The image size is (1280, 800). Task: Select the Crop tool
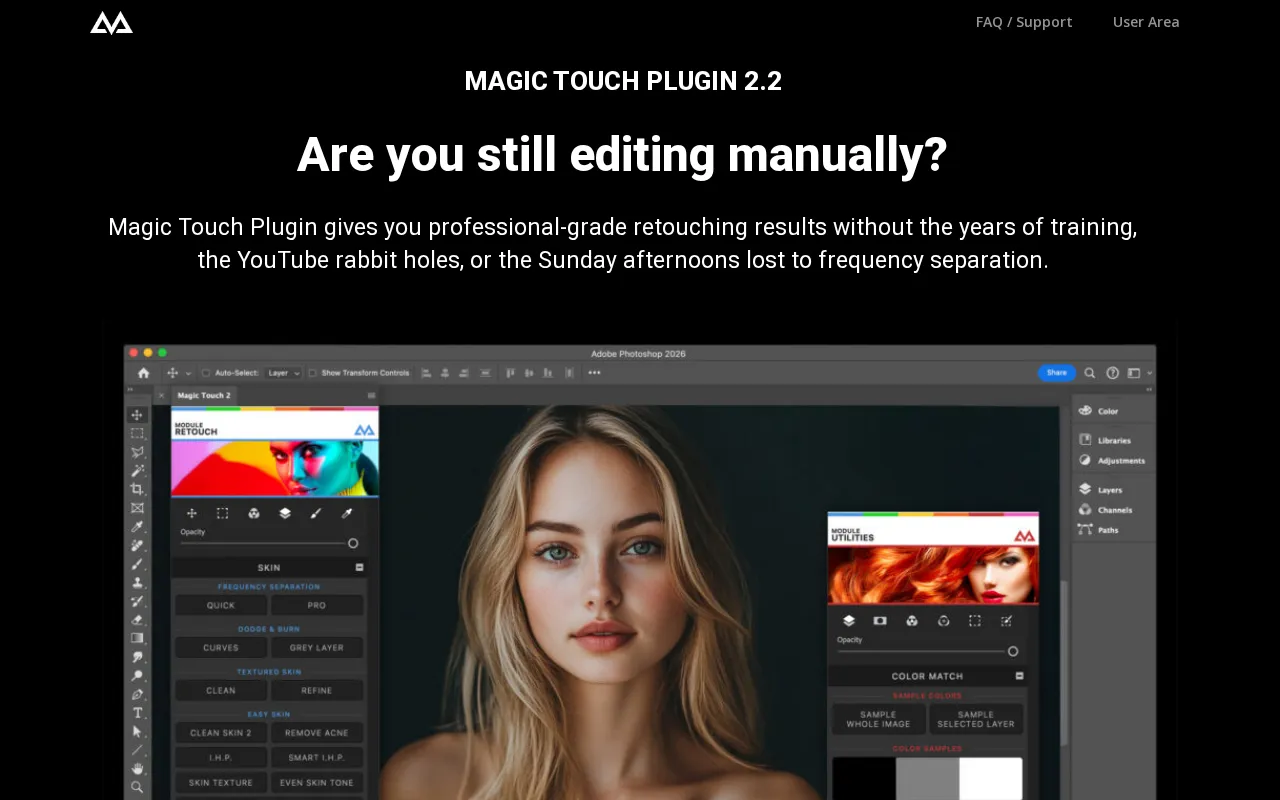tap(137, 489)
